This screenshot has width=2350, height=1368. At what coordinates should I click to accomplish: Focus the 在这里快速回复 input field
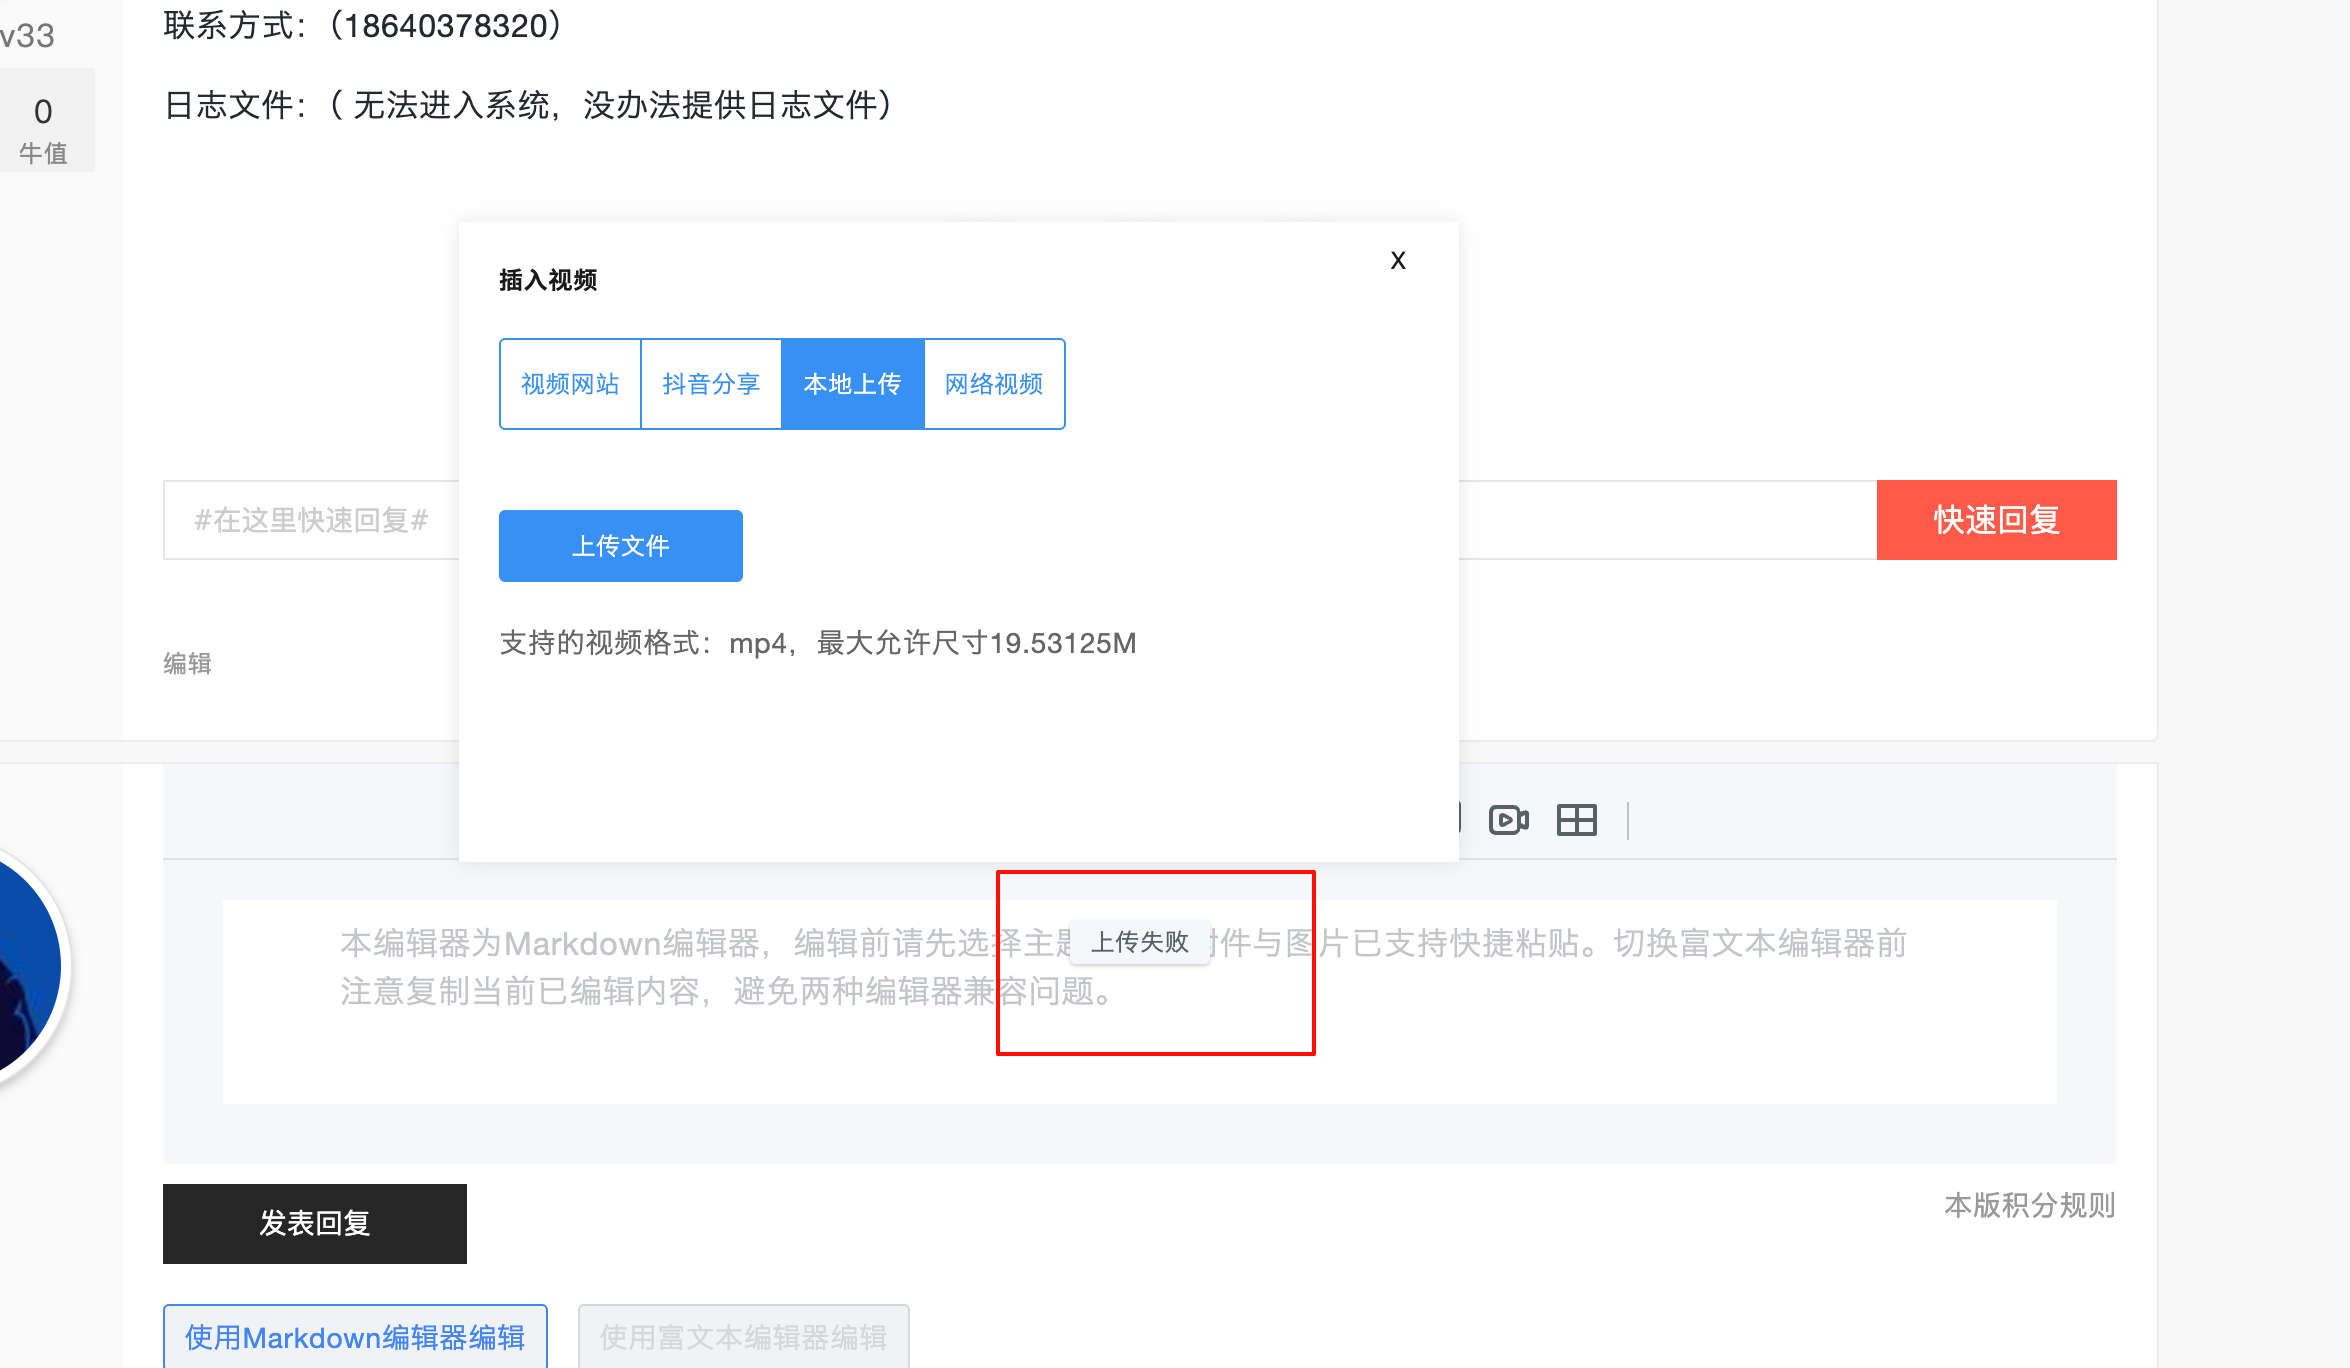tap(310, 520)
